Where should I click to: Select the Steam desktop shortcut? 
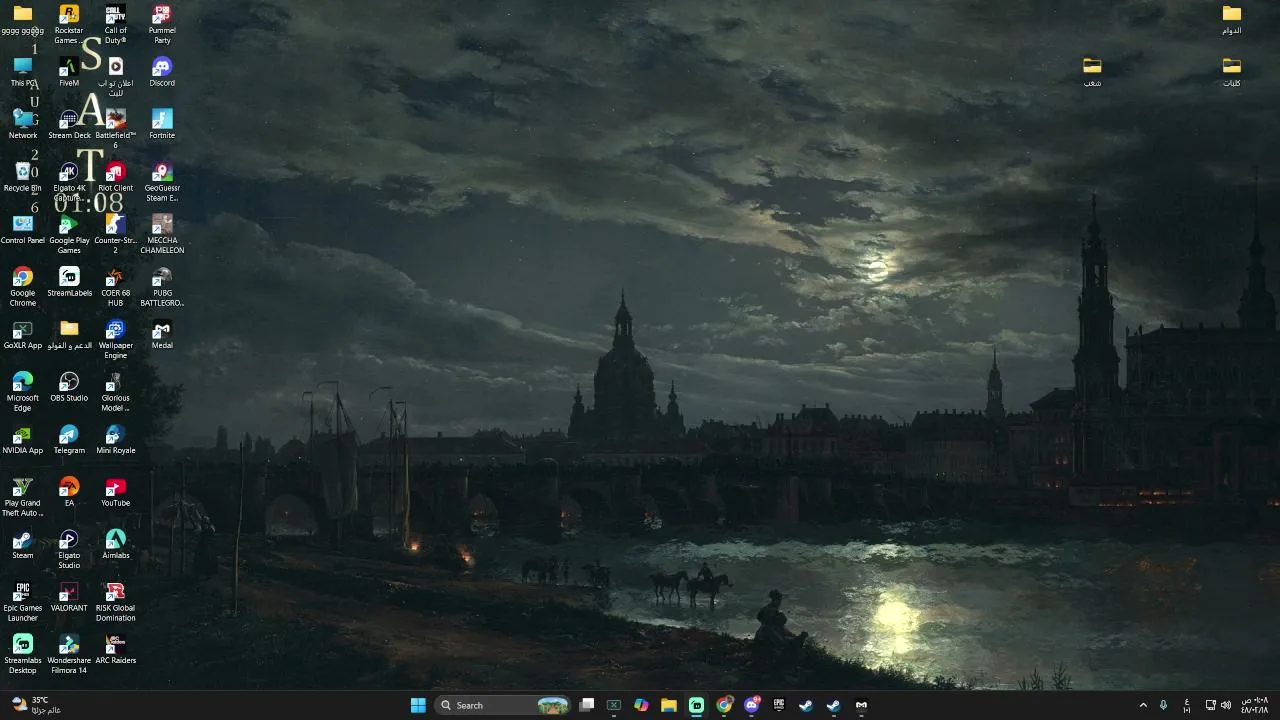coord(23,544)
